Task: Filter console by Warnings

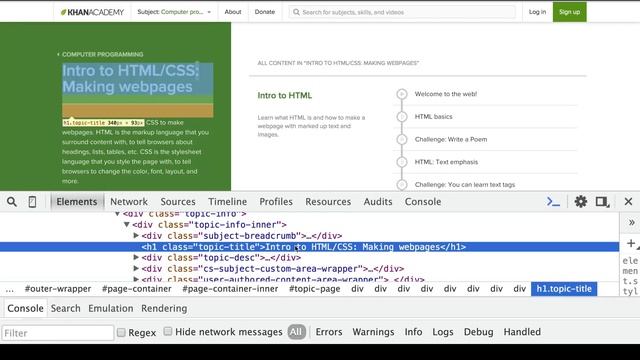Action: pyautogui.click(x=373, y=332)
